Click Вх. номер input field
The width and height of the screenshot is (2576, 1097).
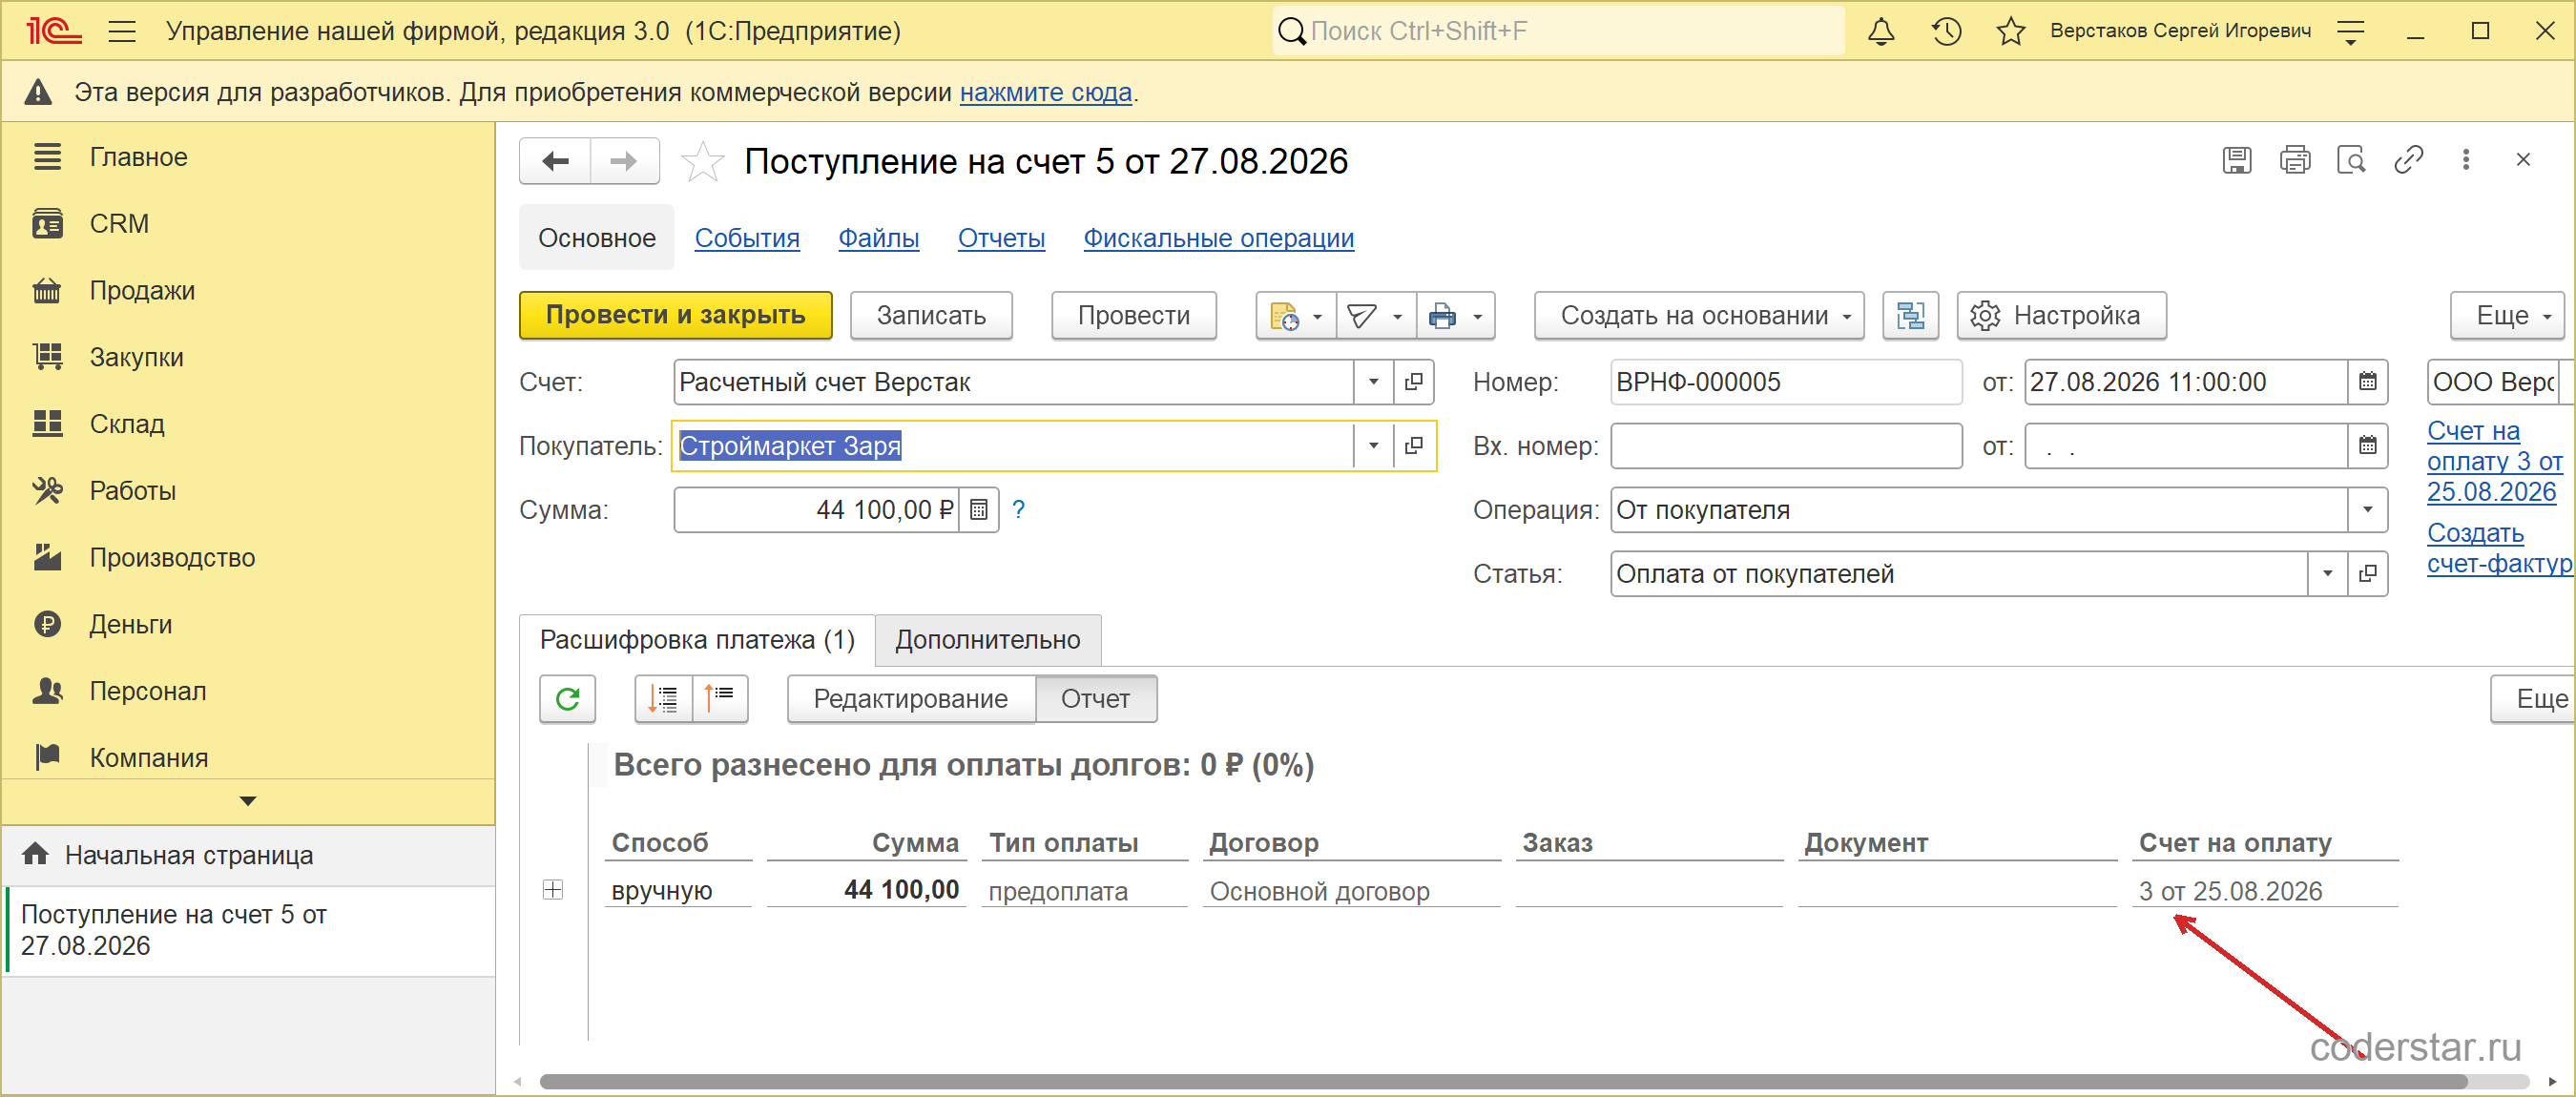point(1786,446)
